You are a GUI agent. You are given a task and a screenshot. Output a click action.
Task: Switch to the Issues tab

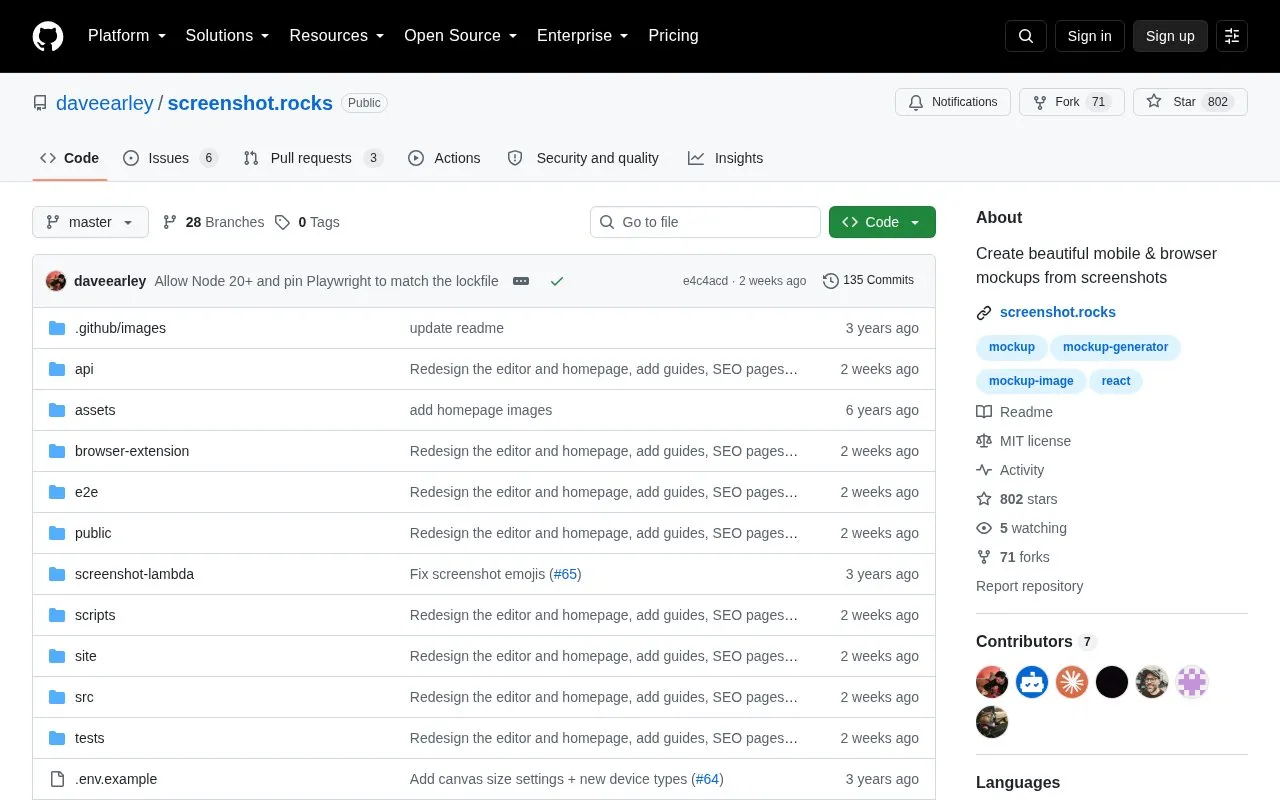point(170,158)
